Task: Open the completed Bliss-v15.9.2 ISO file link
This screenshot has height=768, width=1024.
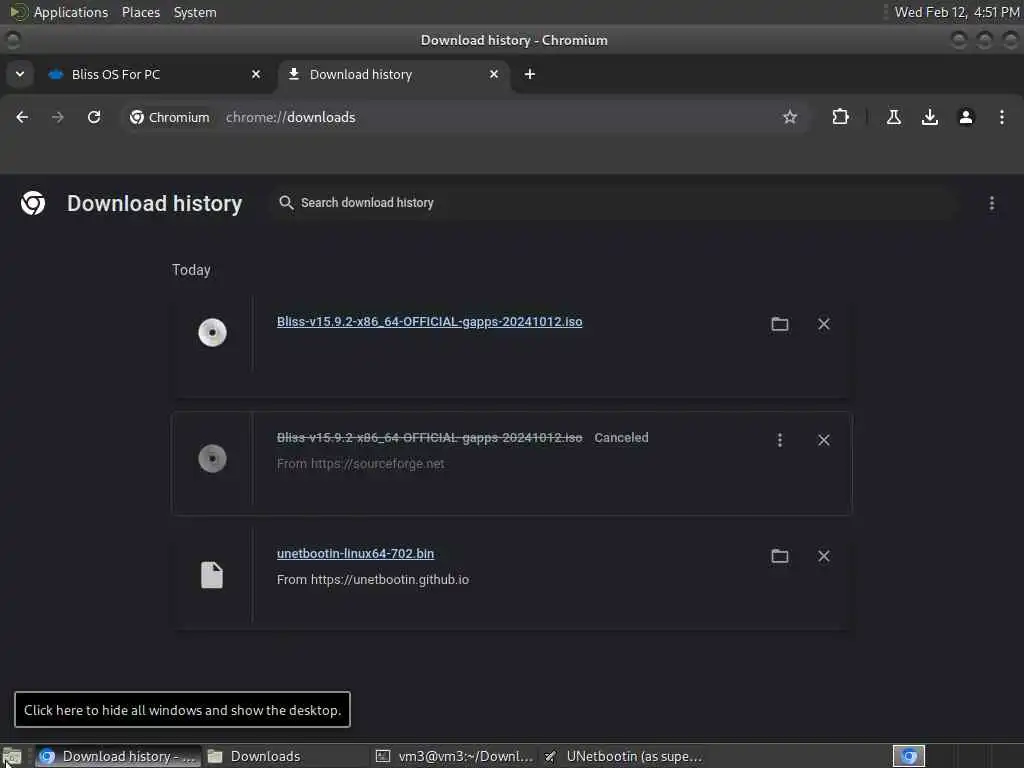Action: (x=429, y=321)
